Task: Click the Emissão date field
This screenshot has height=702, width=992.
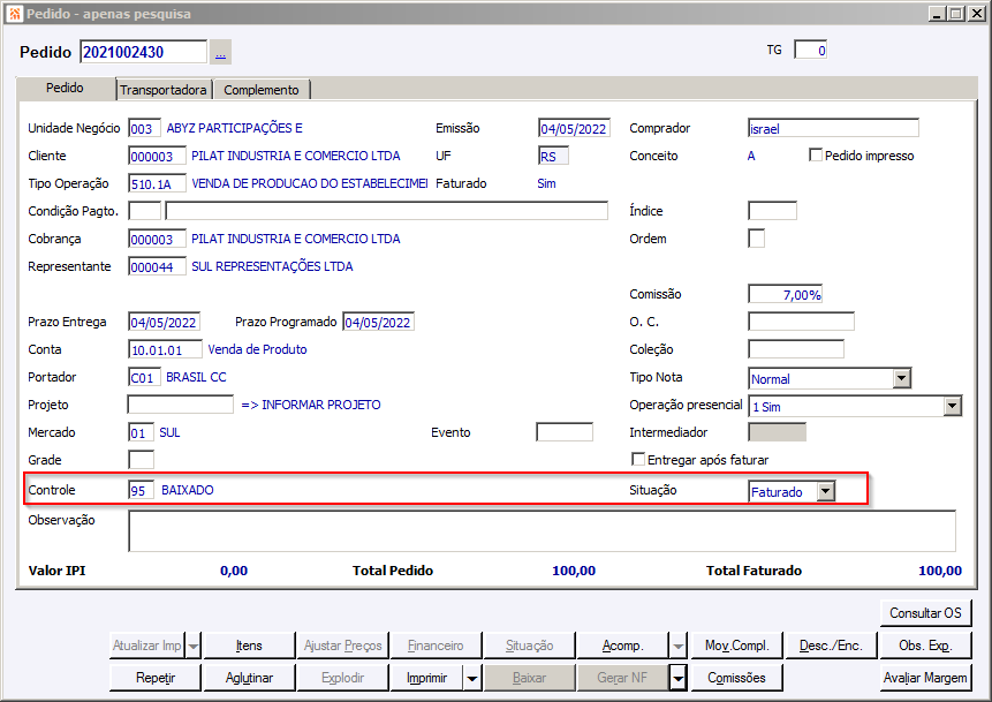Action: [x=574, y=128]
